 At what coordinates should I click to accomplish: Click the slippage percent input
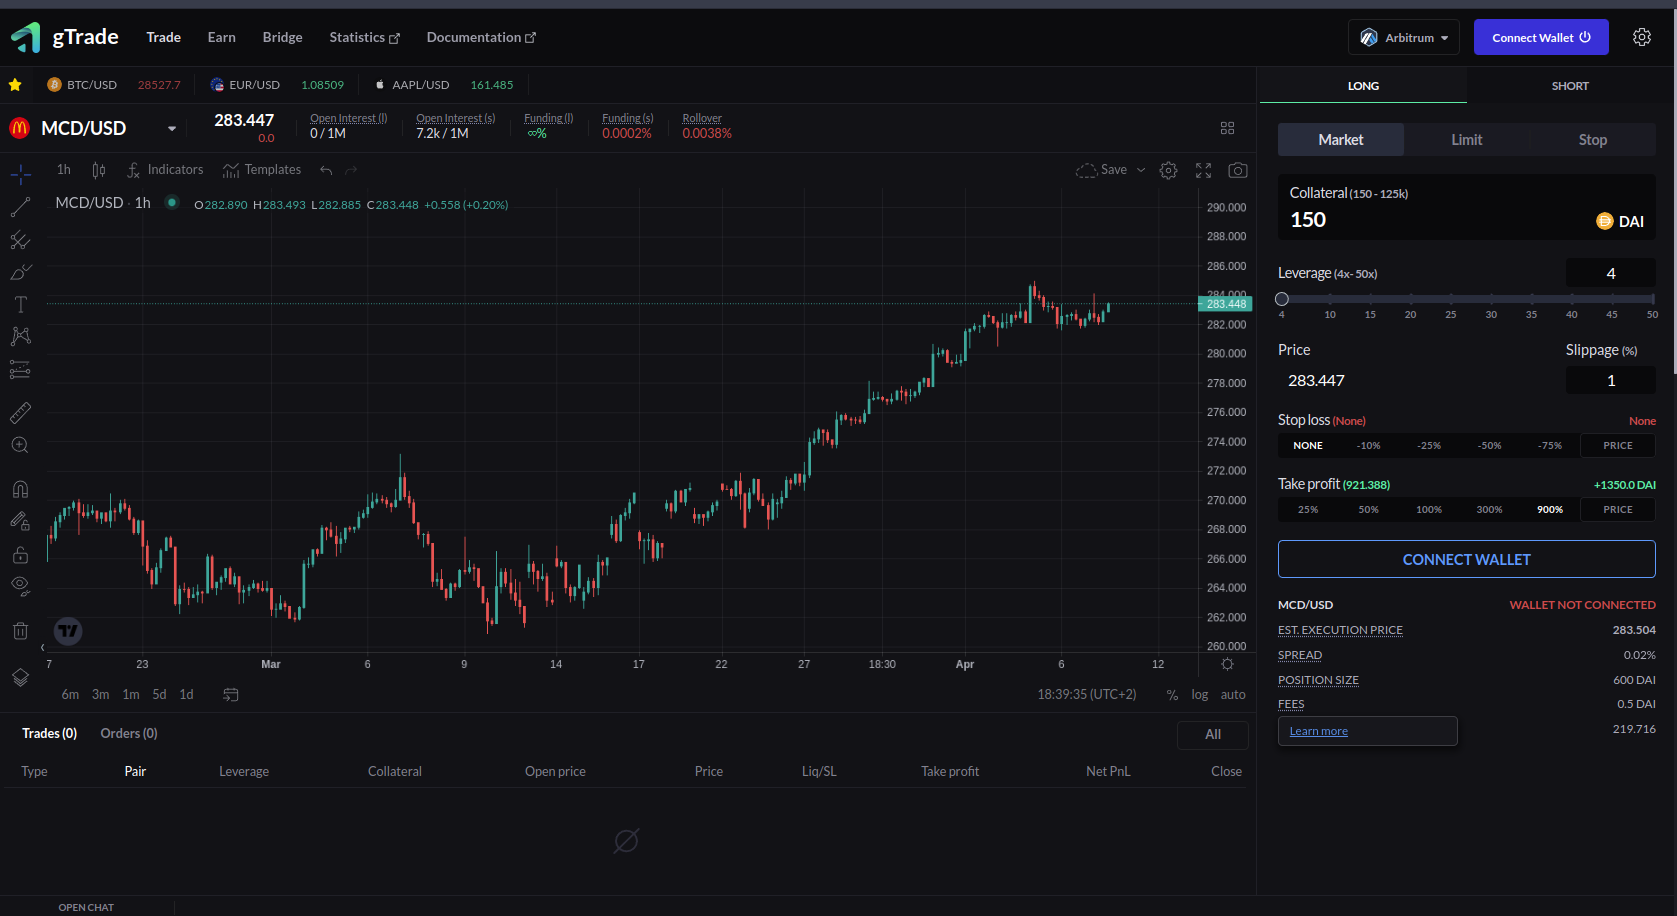tap(1610, 380)
